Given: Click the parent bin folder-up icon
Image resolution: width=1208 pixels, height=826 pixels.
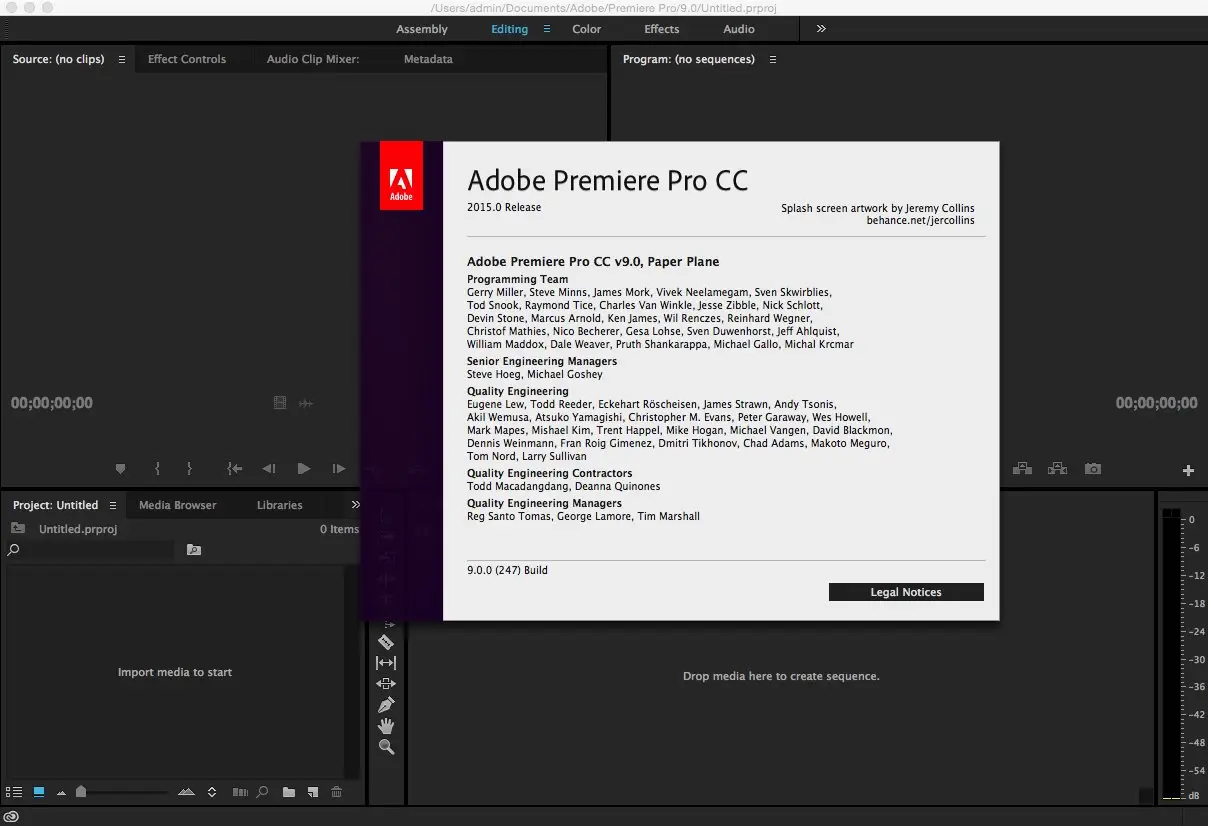Looking at the screenshot, I should click(x=18, y=528).
